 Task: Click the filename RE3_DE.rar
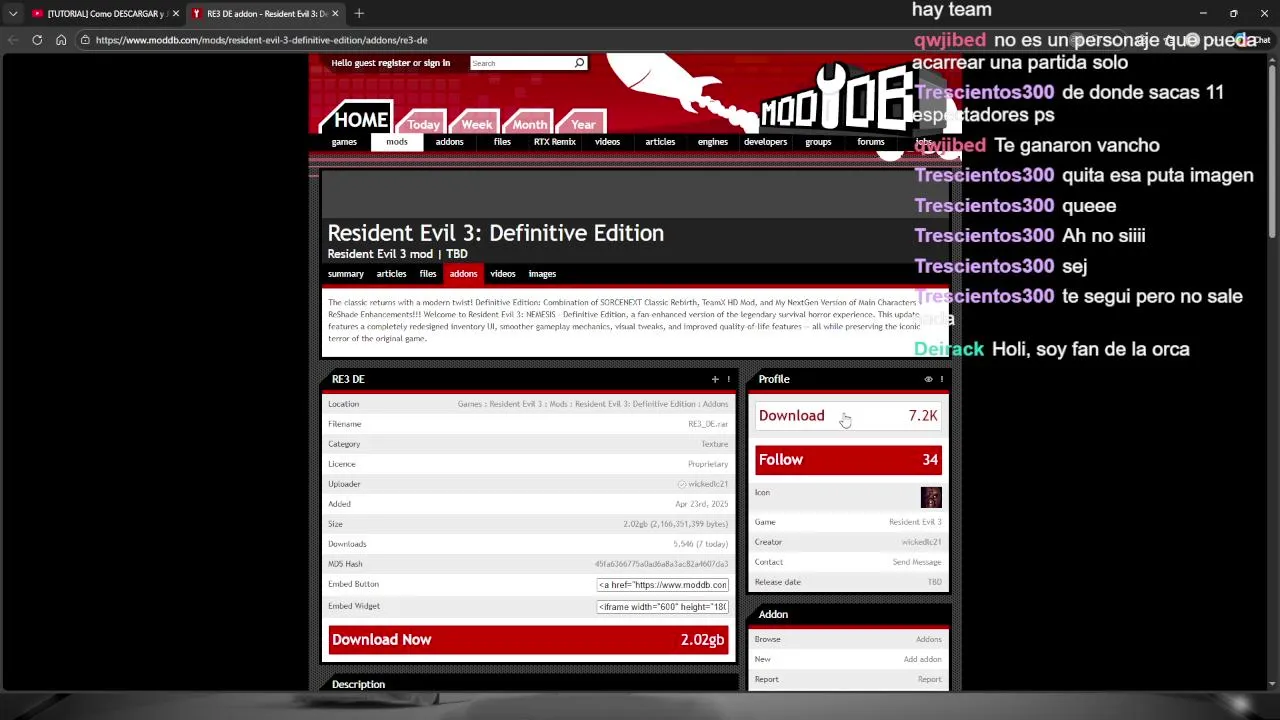pos(708,424)
